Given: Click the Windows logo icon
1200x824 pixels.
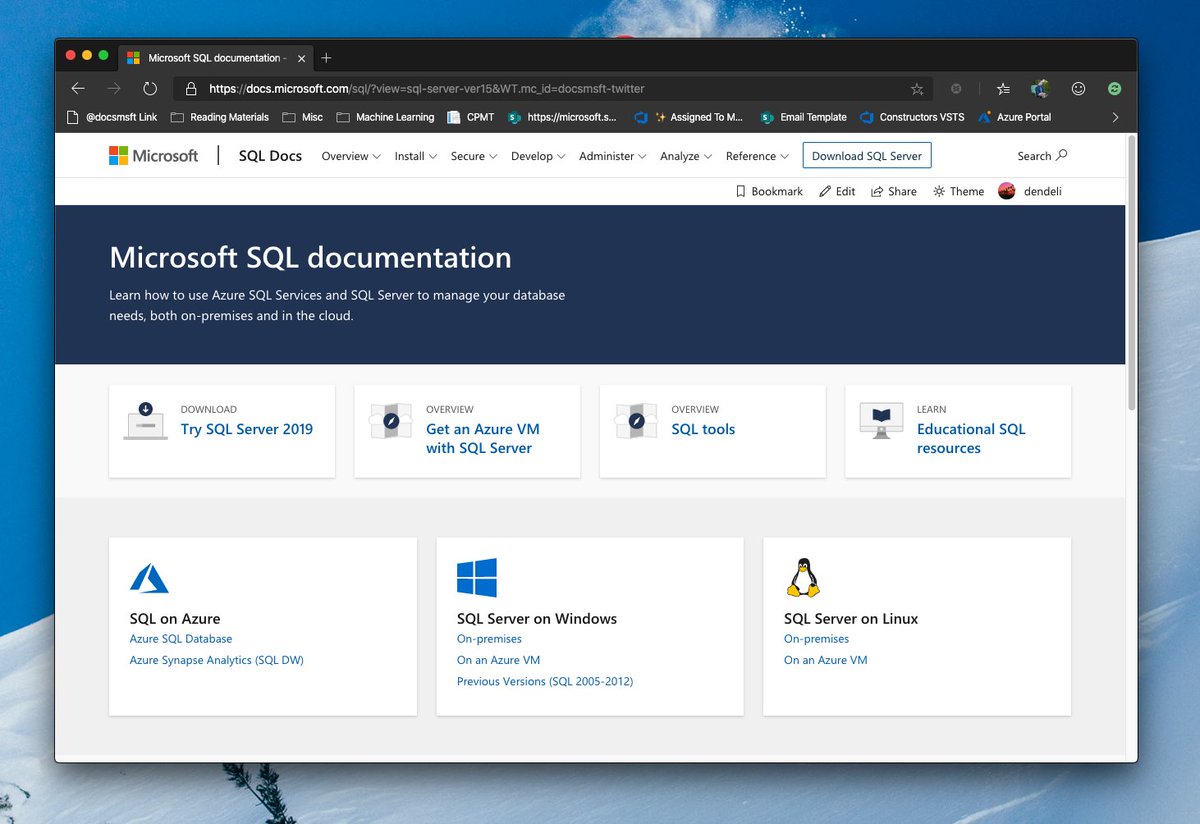Looking at the screenshot, I should tap(477, 578).
